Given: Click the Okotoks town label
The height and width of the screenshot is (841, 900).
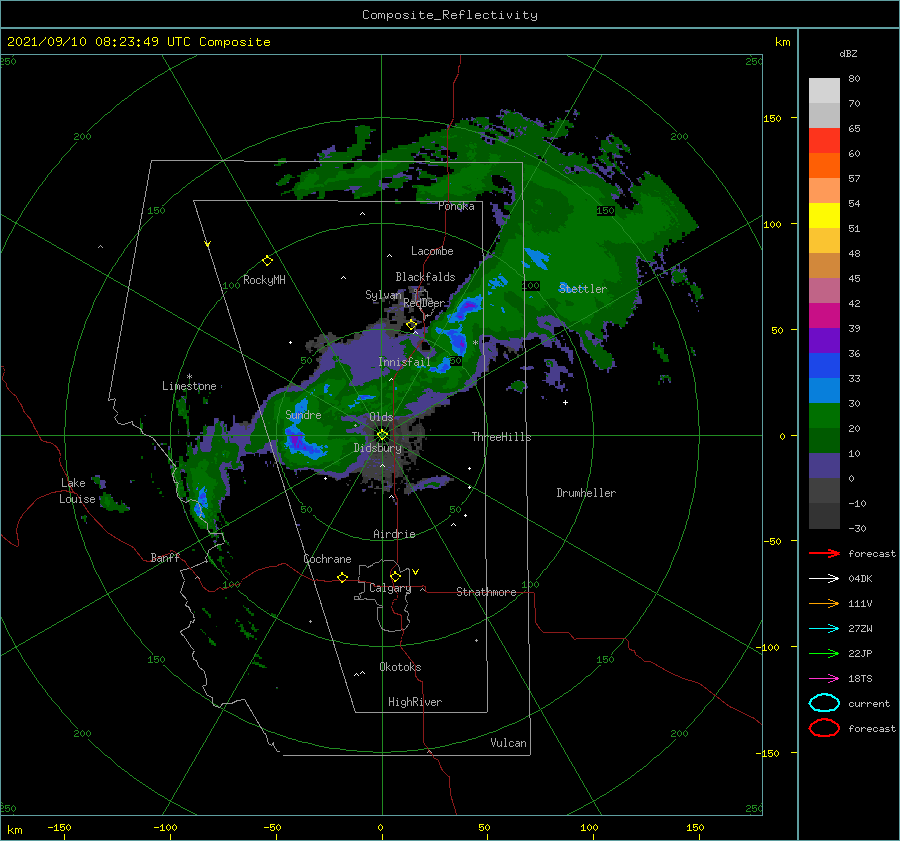Looking at the screenshot, I should coord(400,667).
